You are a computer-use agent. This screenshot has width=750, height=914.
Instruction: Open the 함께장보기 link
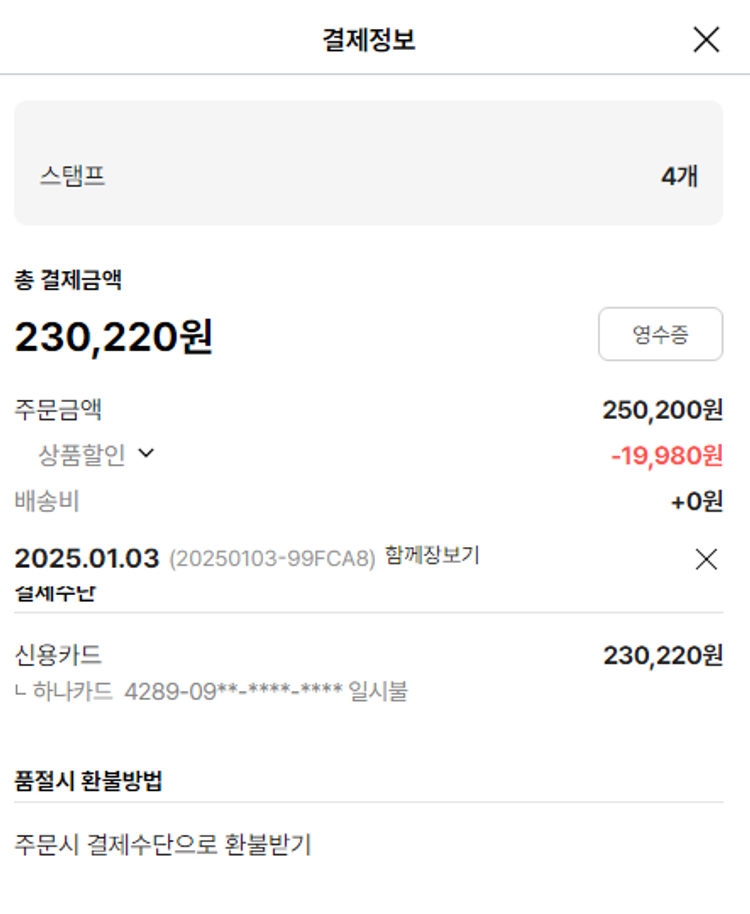coord(432,556)
